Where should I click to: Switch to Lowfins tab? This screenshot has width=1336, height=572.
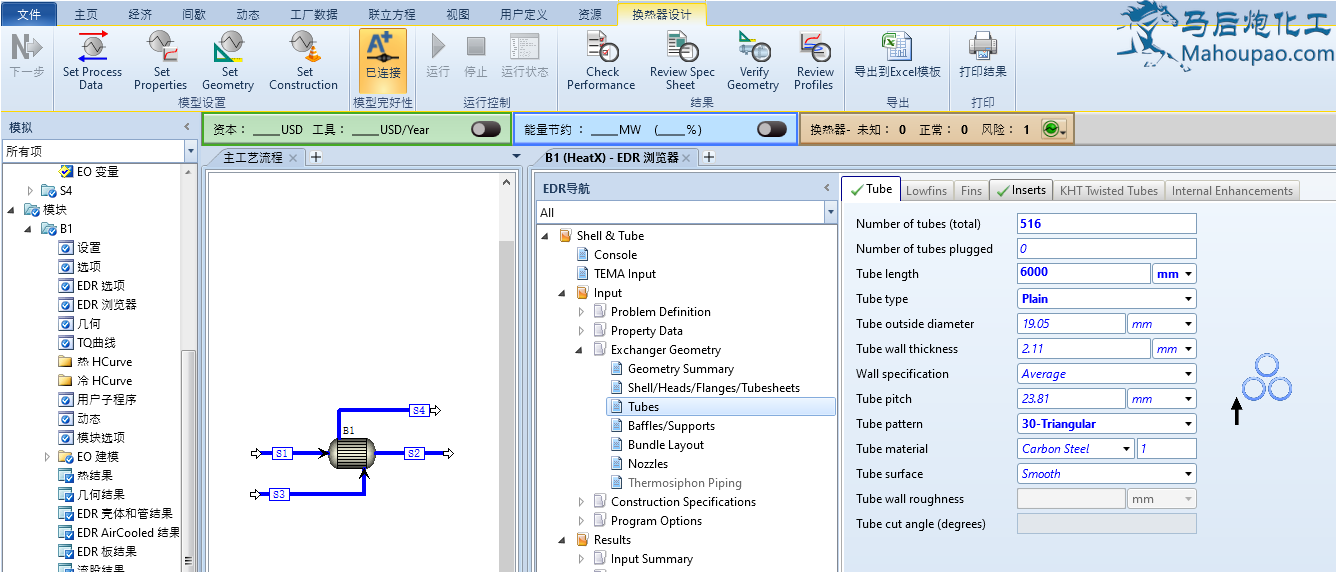[x=926, y=190]
